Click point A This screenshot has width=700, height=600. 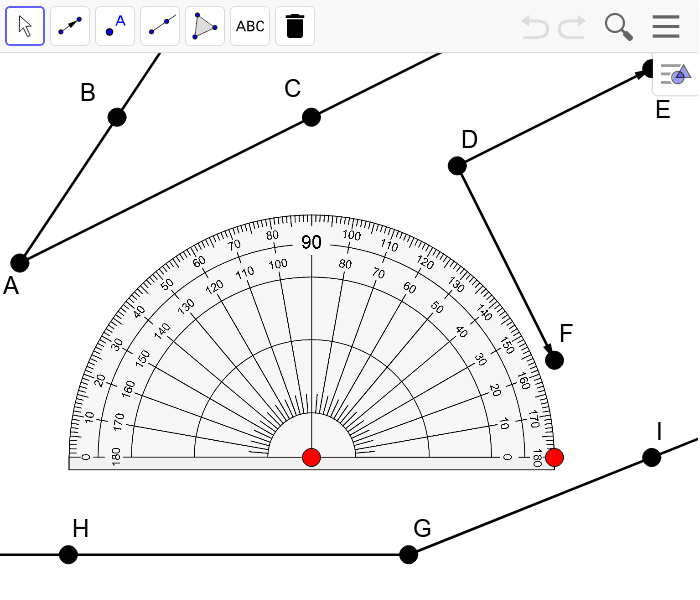(20, 263)
